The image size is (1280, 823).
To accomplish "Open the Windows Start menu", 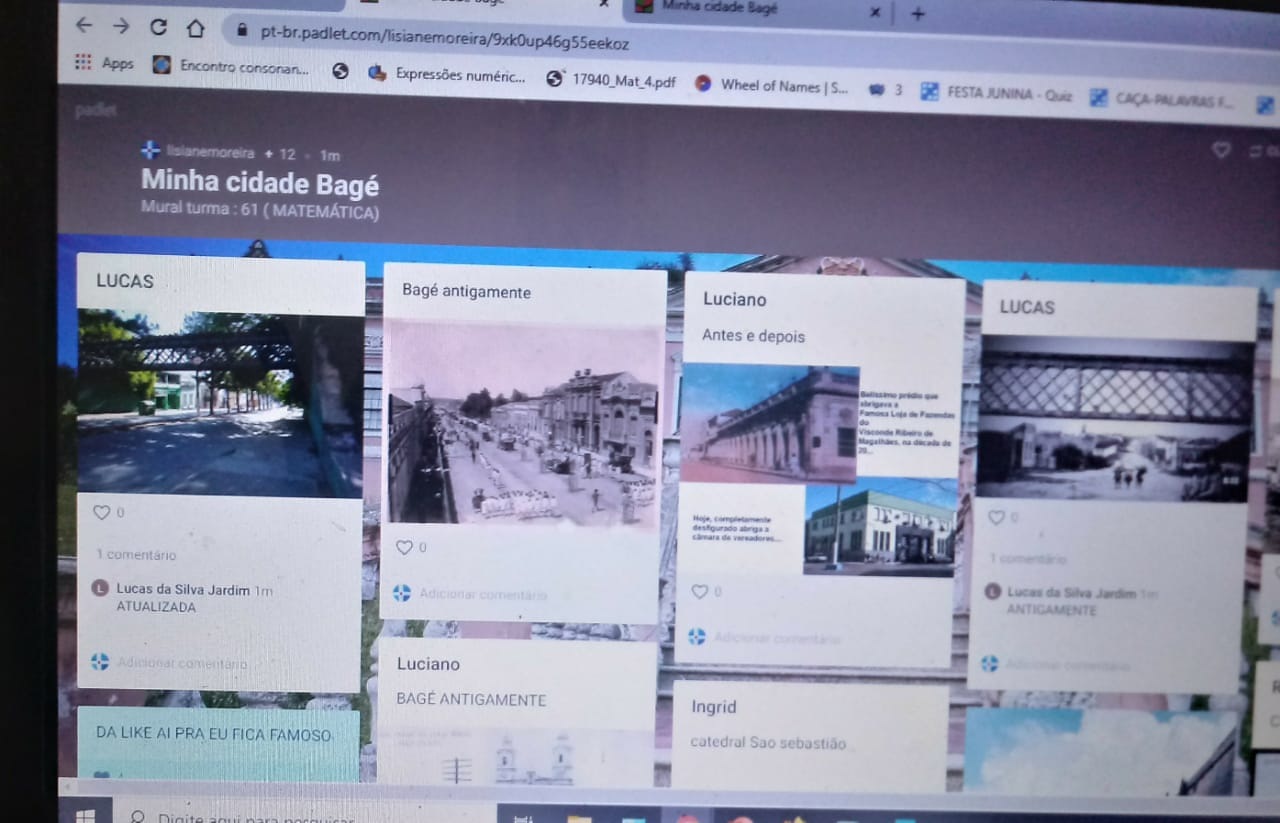I will pos(86,815).
